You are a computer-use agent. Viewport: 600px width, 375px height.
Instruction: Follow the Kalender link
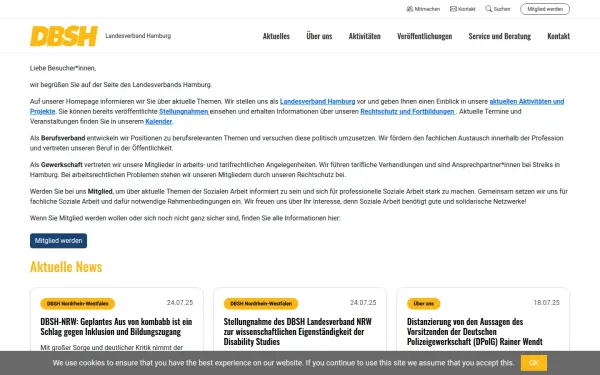(x=158, y=121)
